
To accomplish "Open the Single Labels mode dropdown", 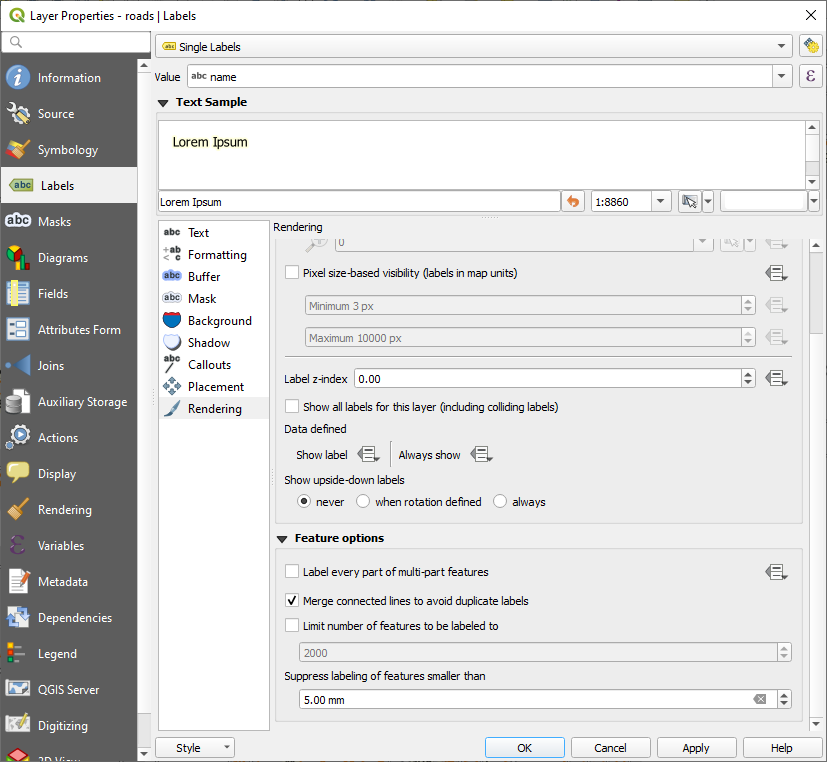I will (x=474, y=47).
